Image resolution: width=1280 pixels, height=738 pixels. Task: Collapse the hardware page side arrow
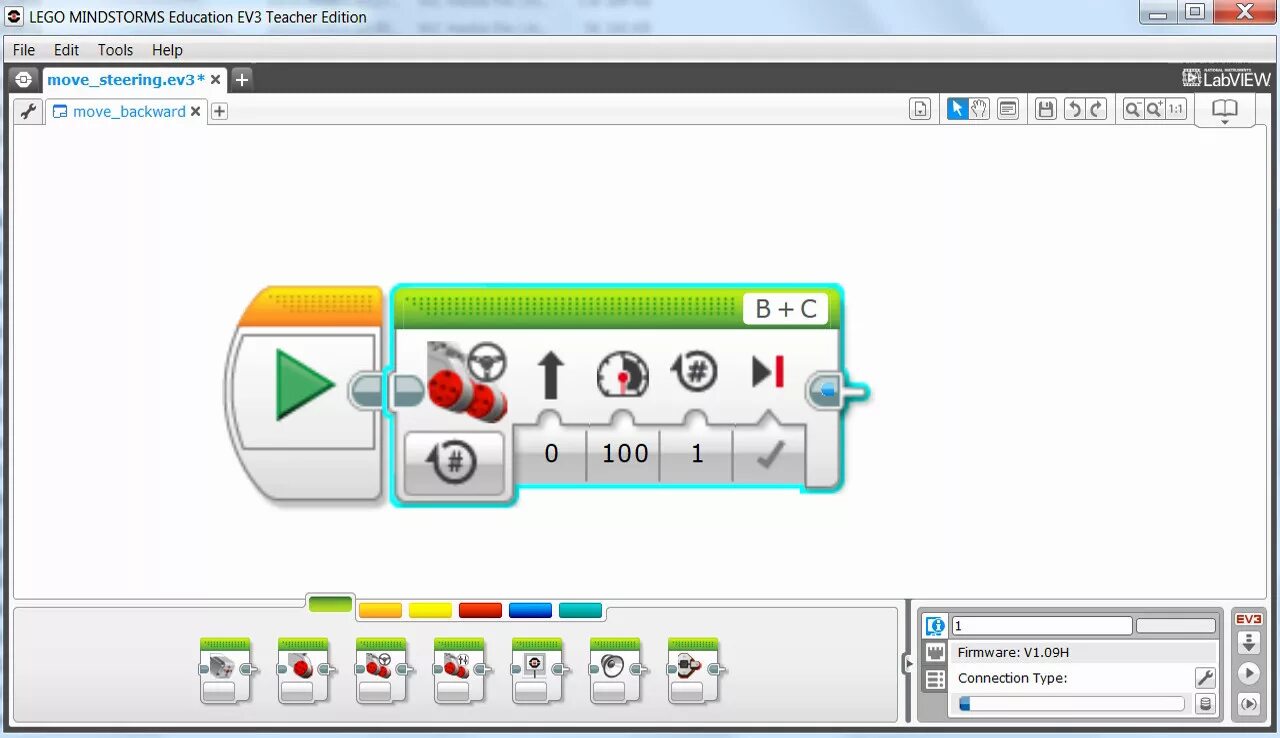908,662
